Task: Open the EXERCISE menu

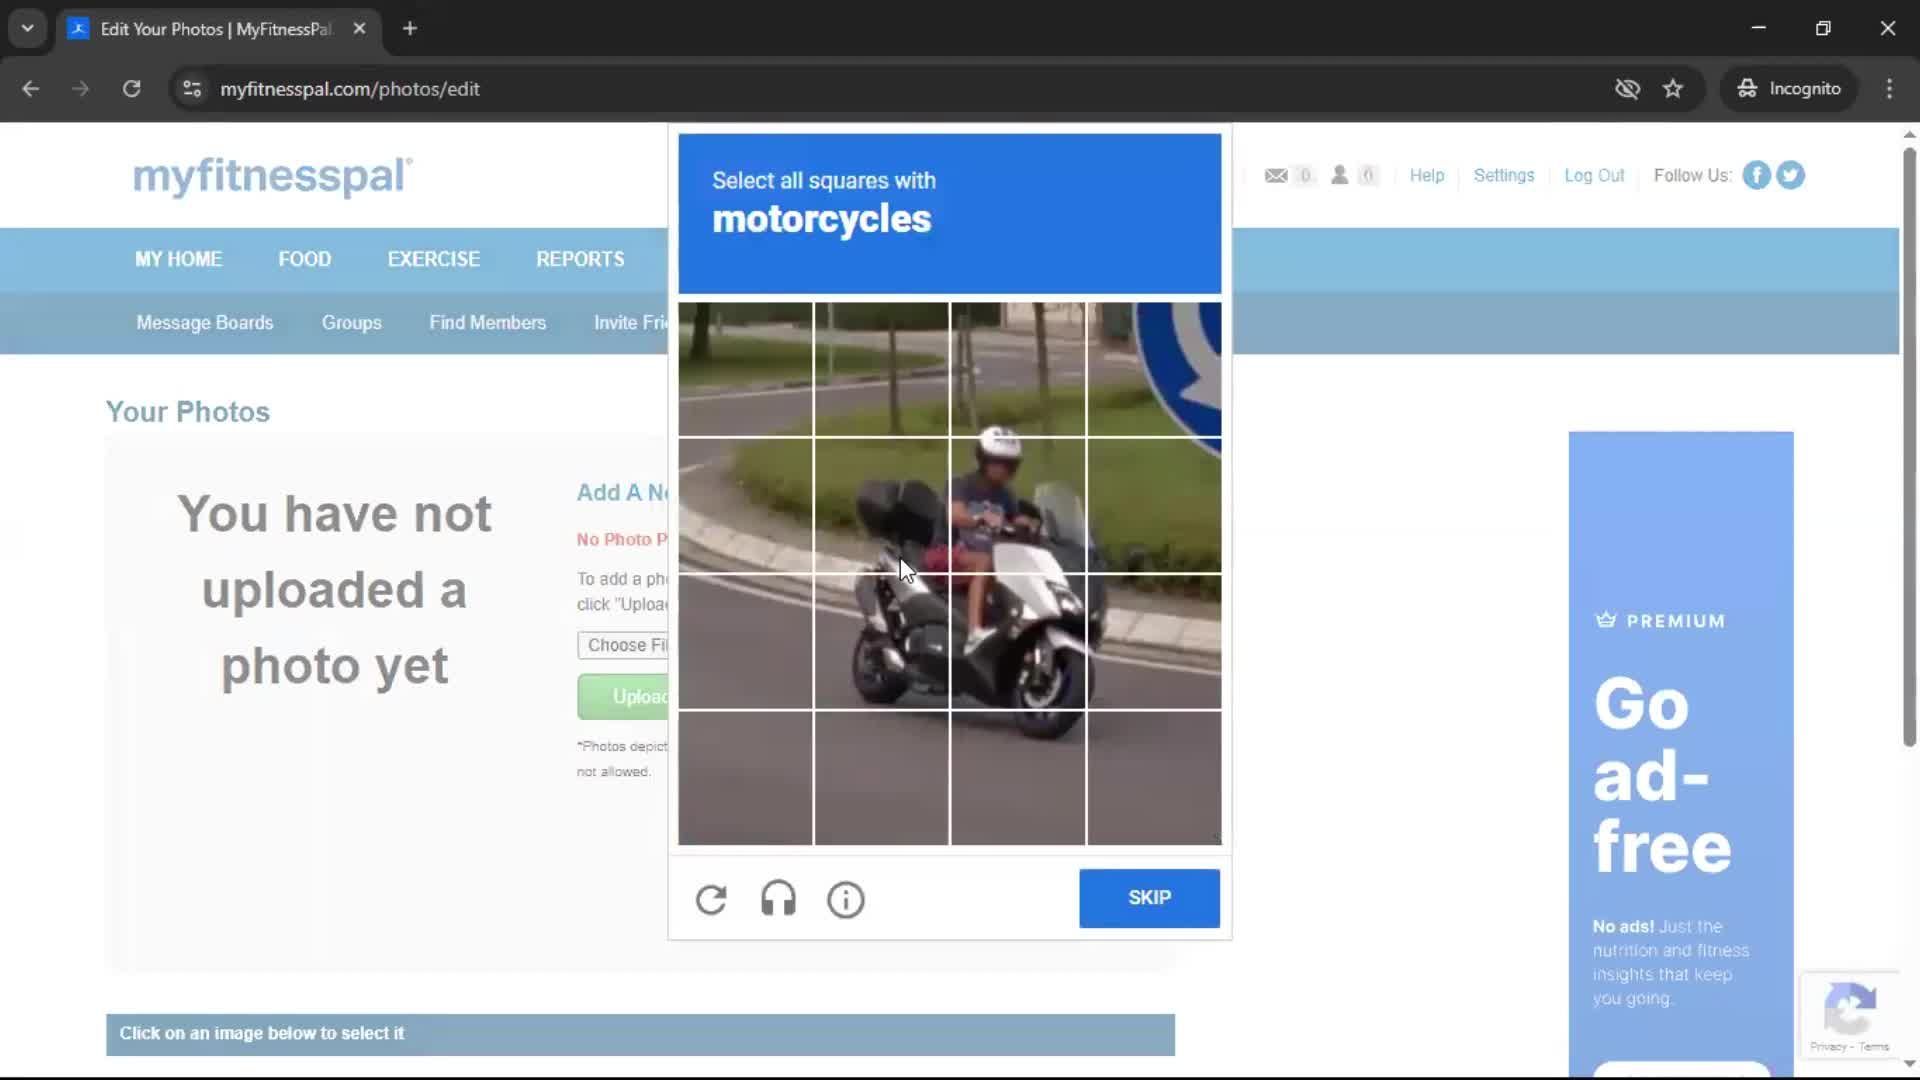Action: pyautogui.click(x=433, y=259)
